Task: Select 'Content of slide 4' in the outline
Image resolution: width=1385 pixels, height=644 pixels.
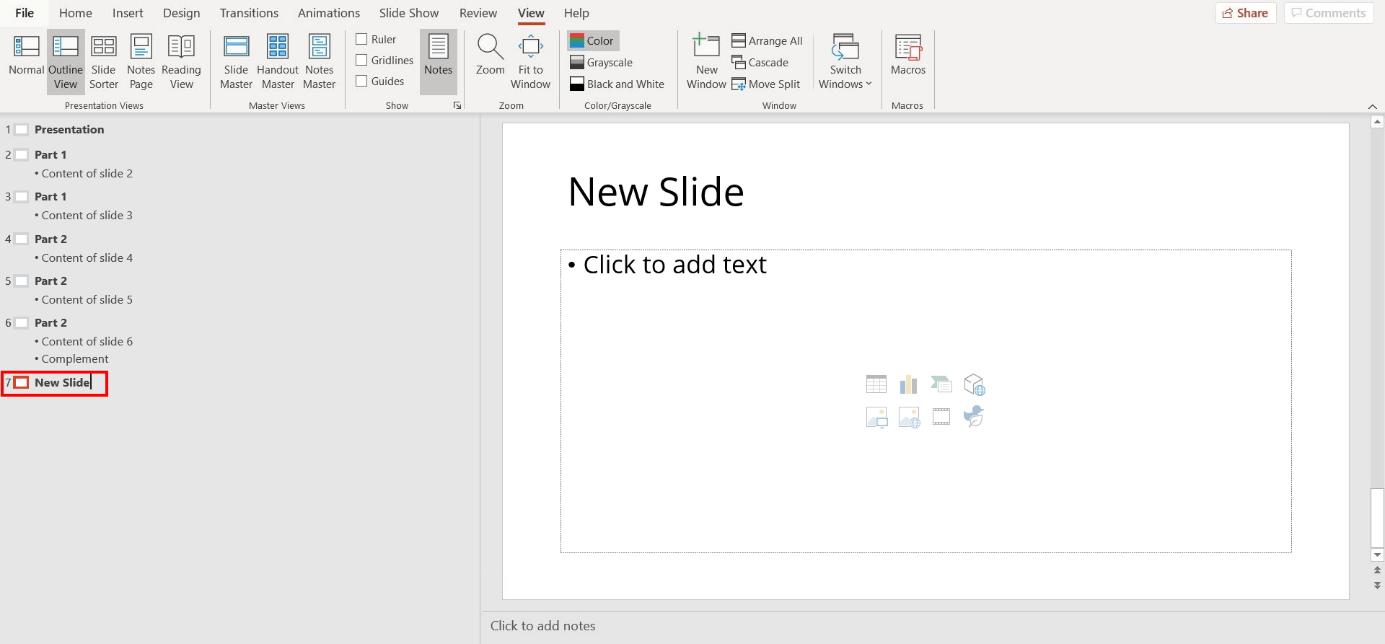Action: pos(87,257)
